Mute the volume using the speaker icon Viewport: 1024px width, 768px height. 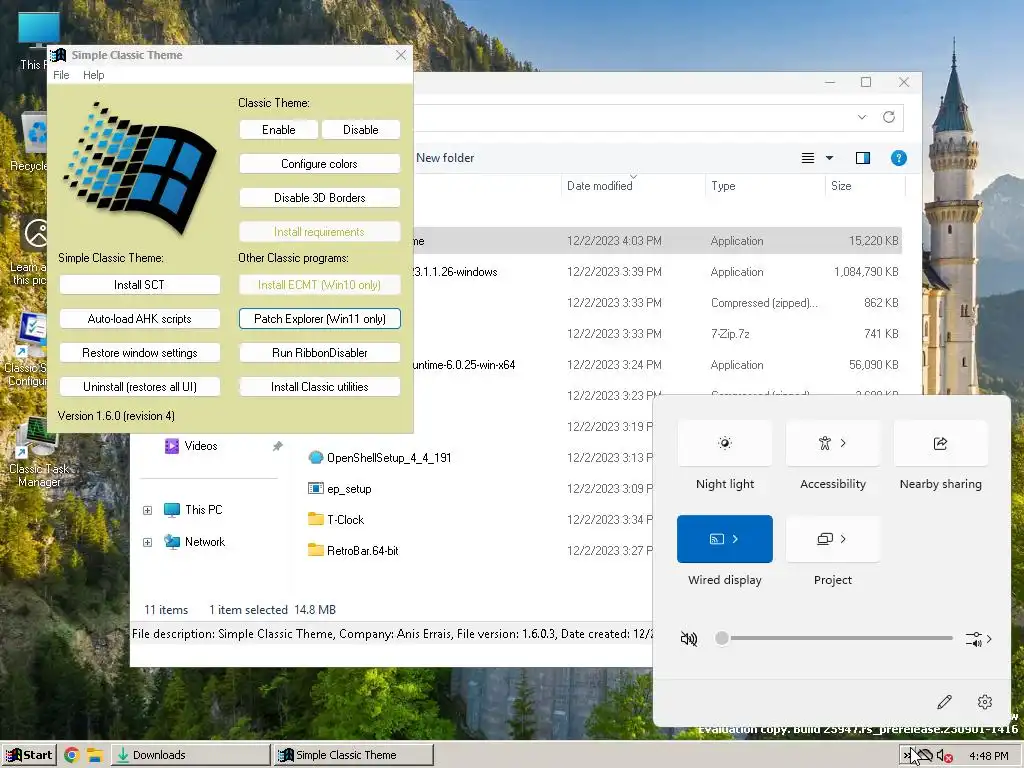point(689,639)
